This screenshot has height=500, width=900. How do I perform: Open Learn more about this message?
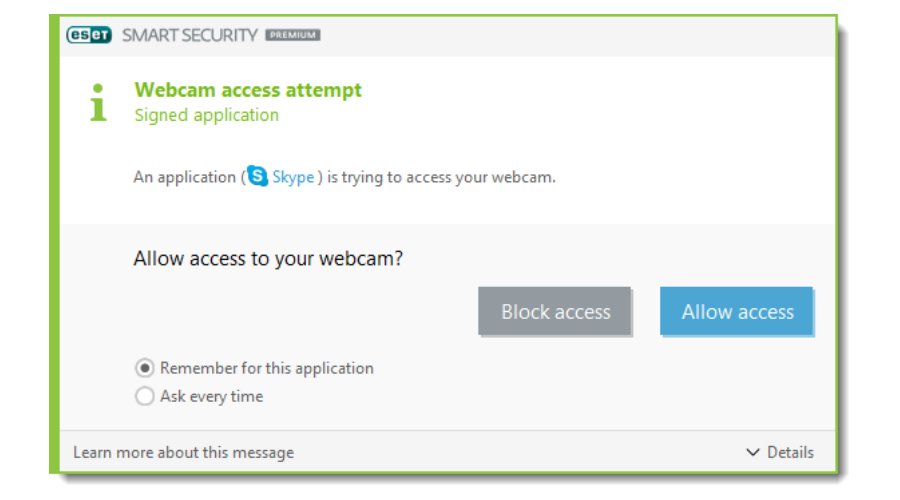[x=184, y=453]
